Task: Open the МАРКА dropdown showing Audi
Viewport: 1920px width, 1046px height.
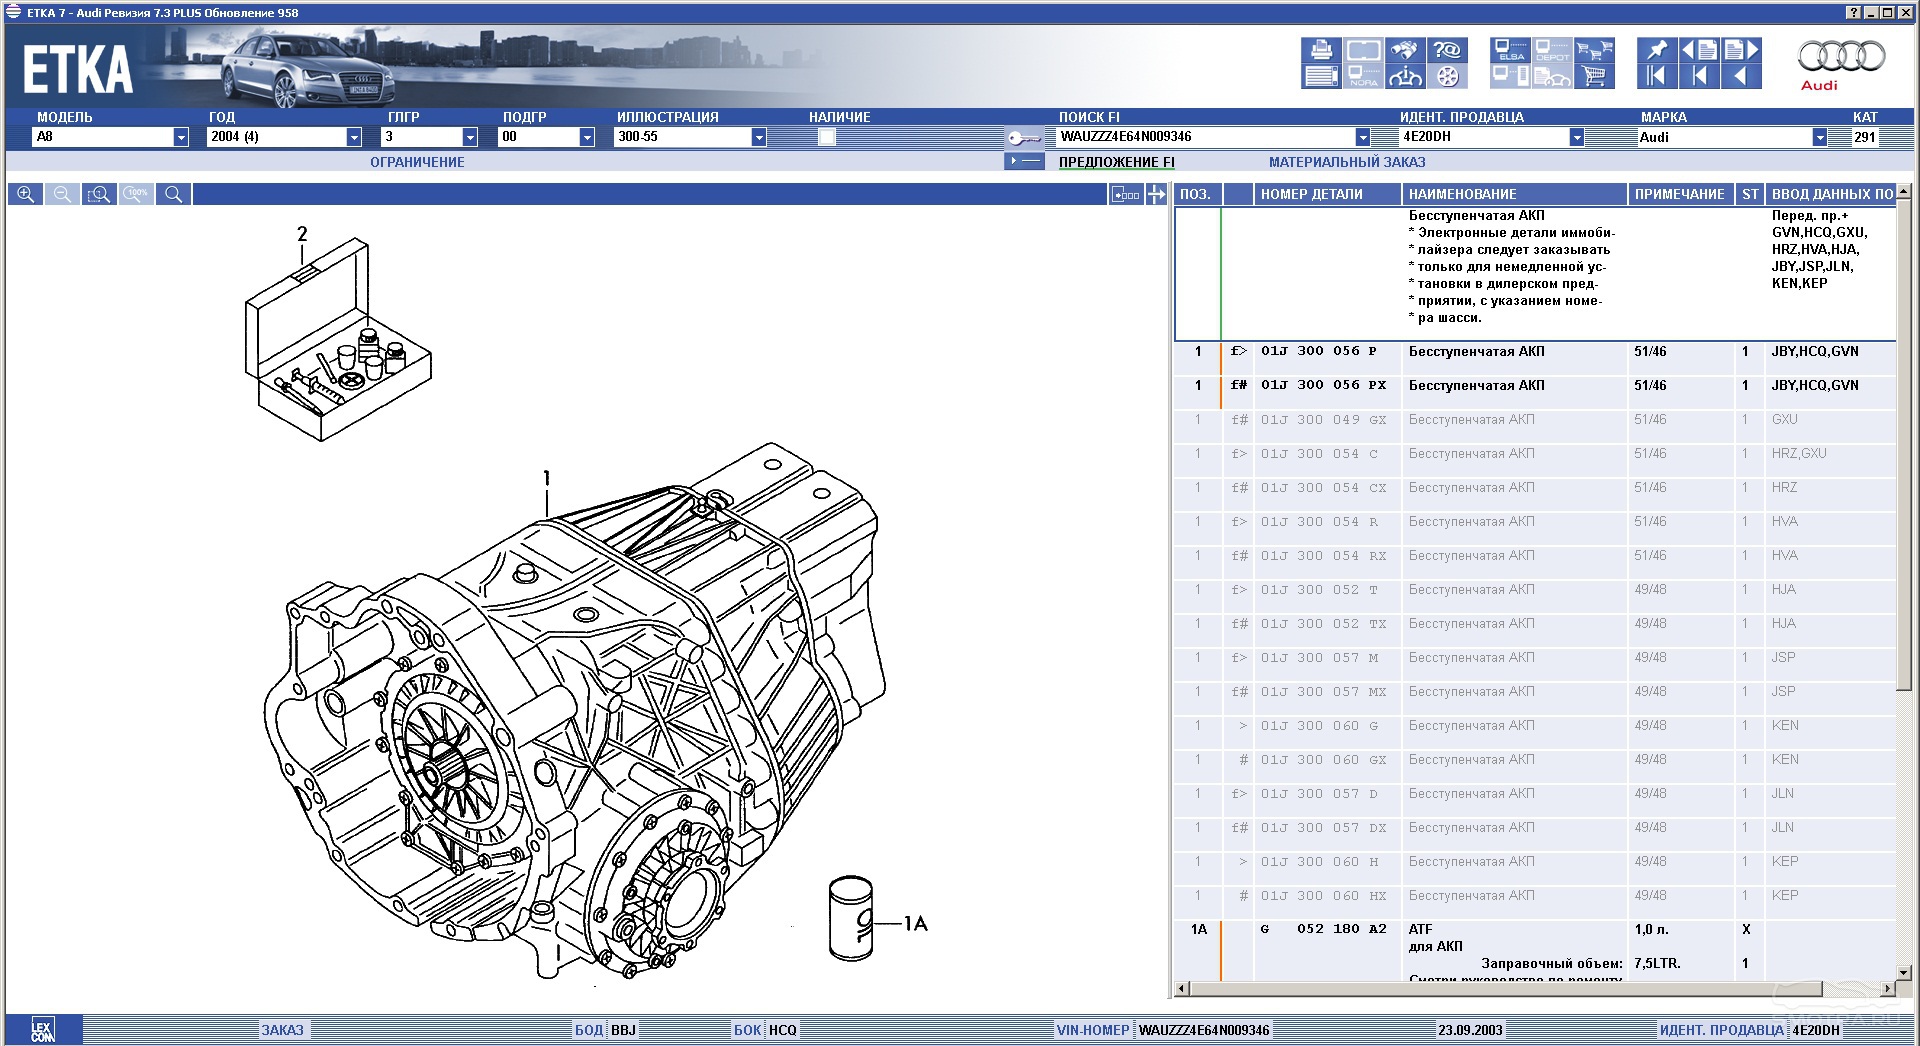Action: (x=1820, y=137)
